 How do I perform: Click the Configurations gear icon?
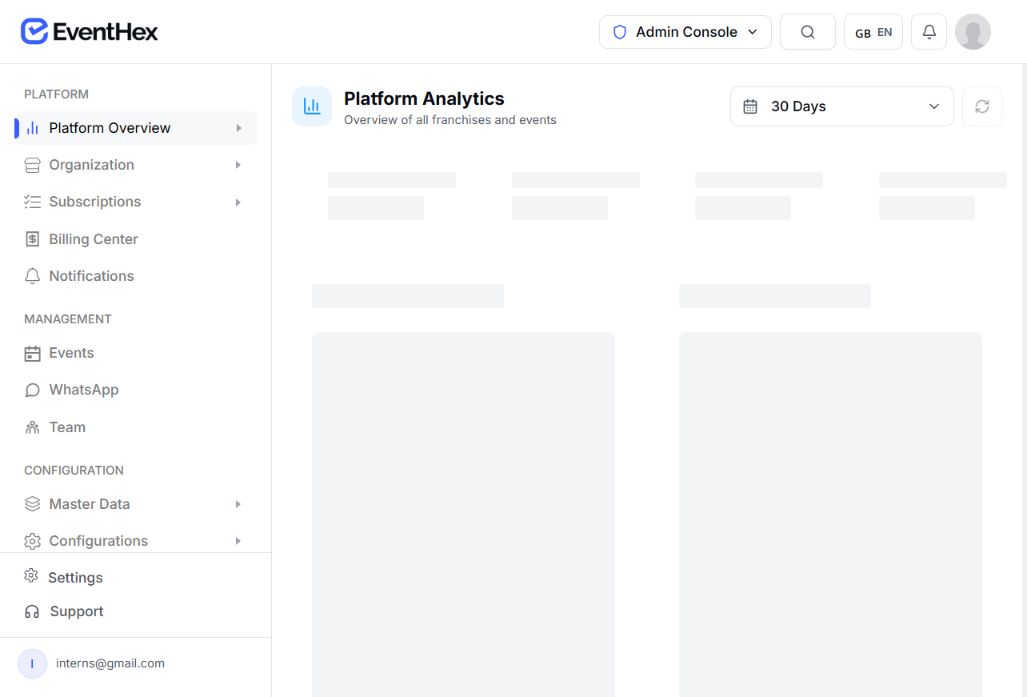[x=32, y=541]
